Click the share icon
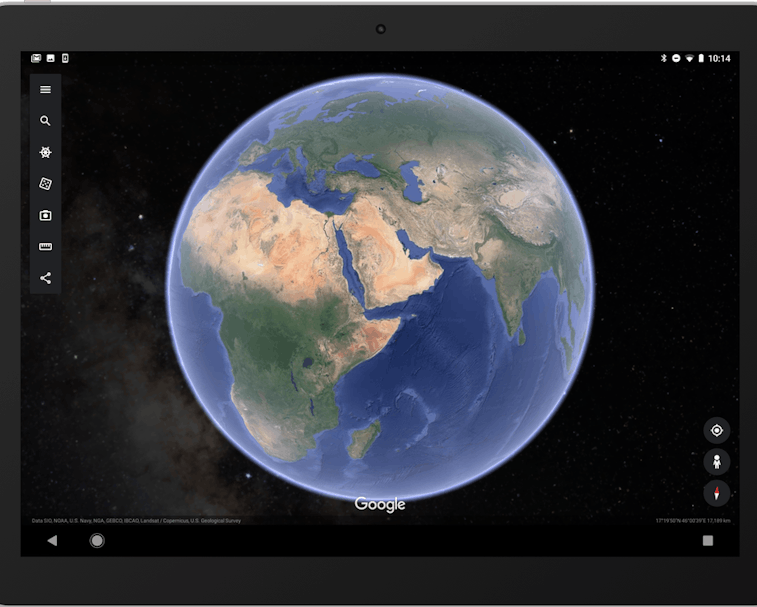Screen dimensions: 757x607 45,278
